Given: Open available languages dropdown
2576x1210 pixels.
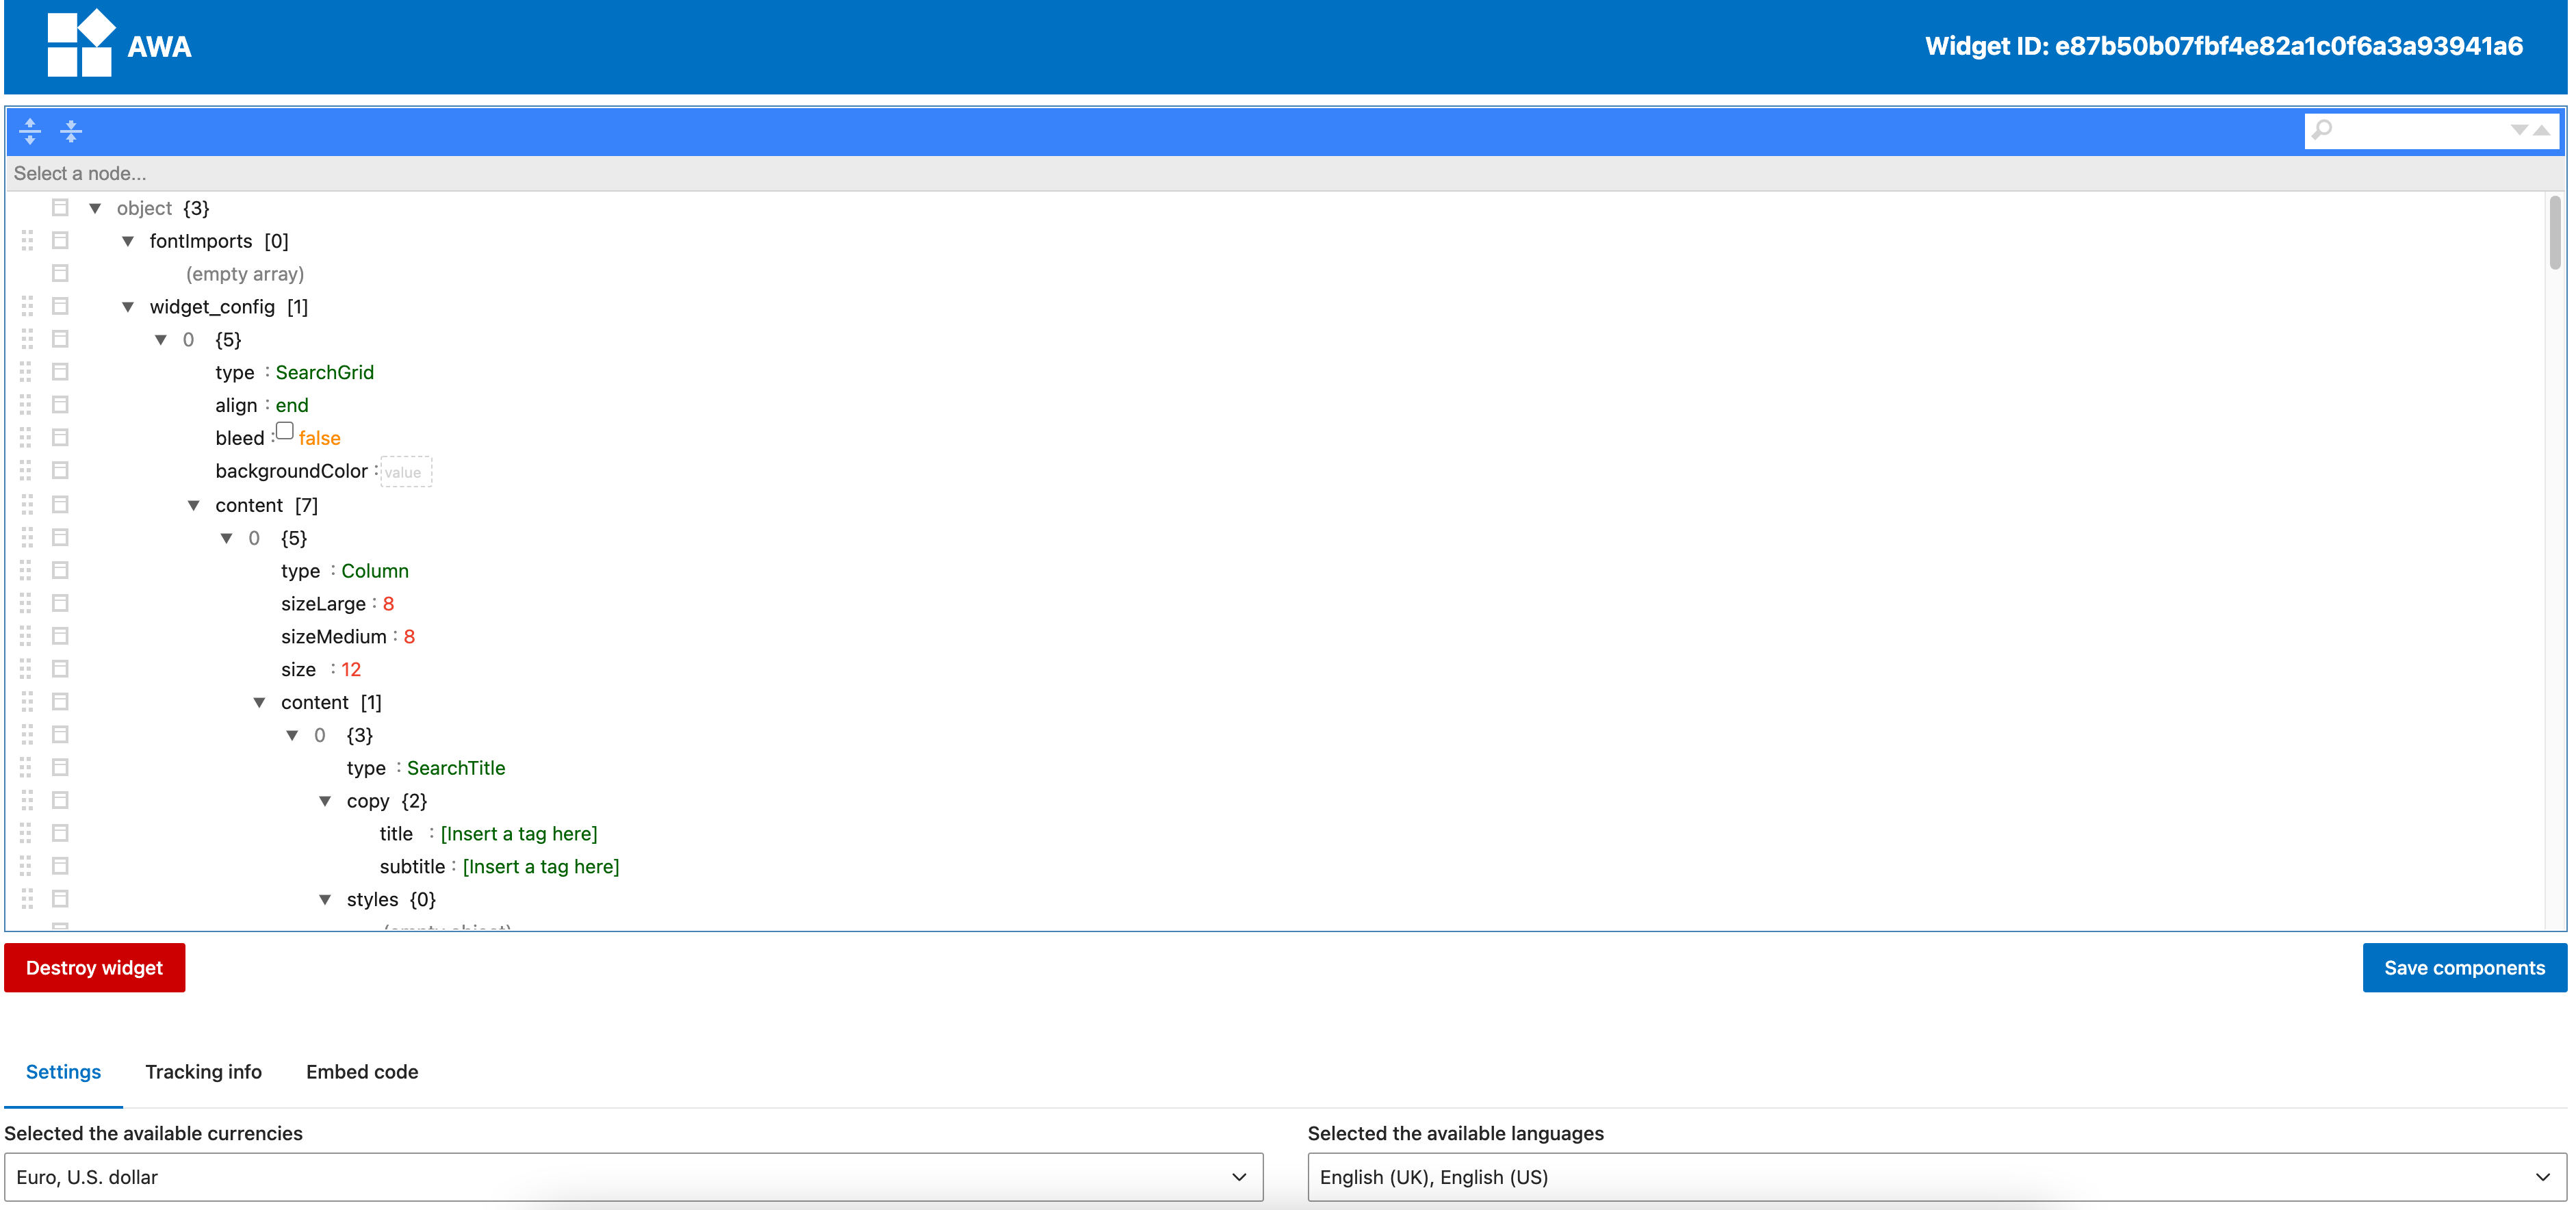Looking at the screenshot, I should click(x=1936, y=1177).
